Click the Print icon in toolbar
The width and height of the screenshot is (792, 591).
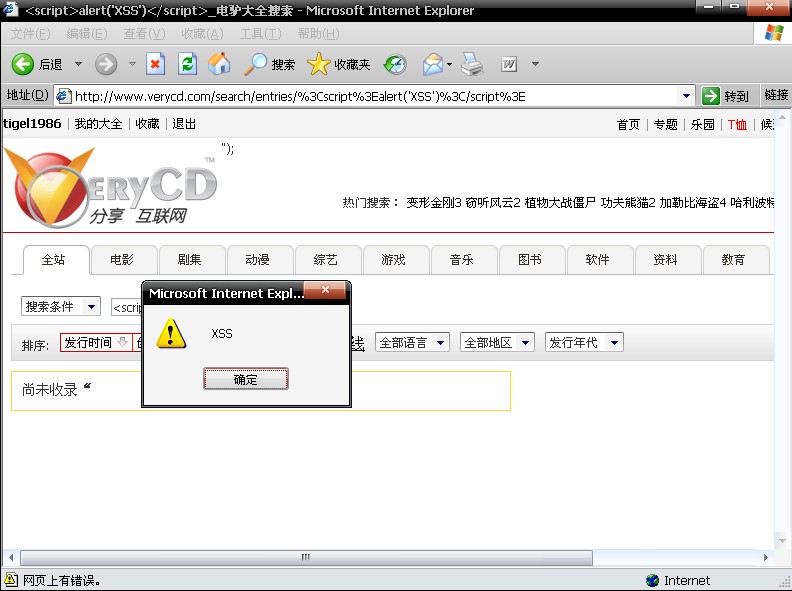click(x=473, y=64)
